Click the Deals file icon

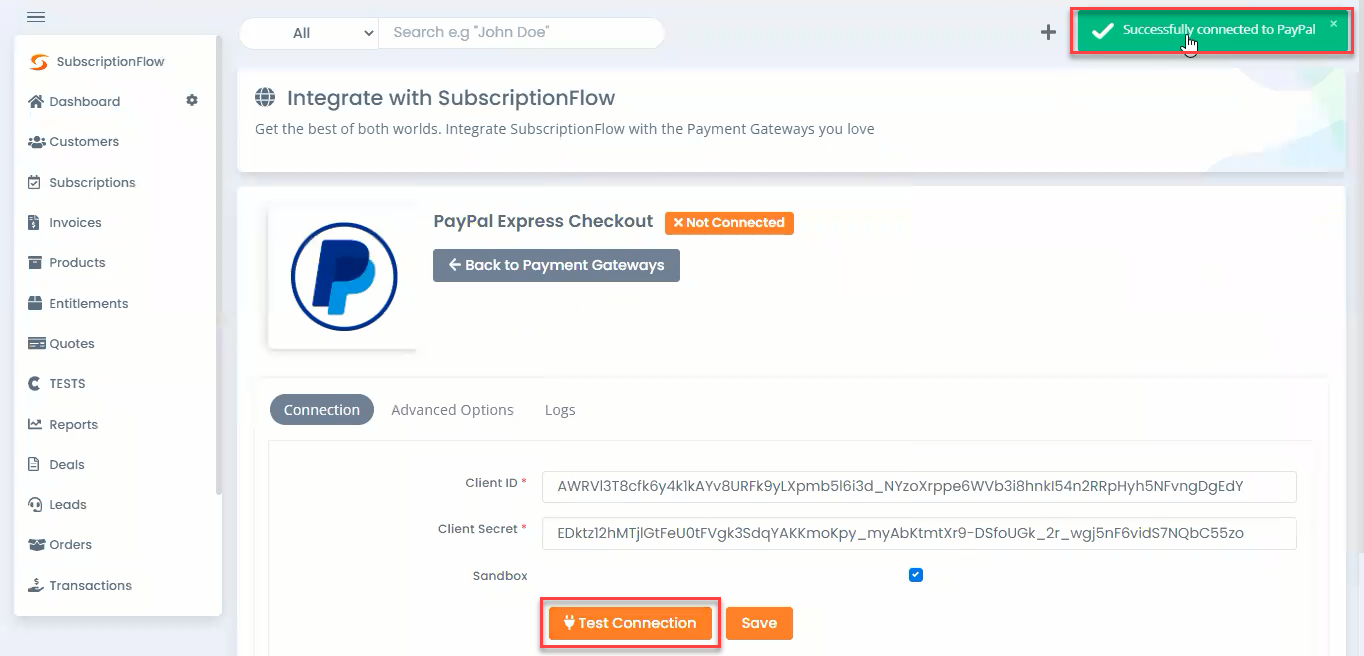33,464
